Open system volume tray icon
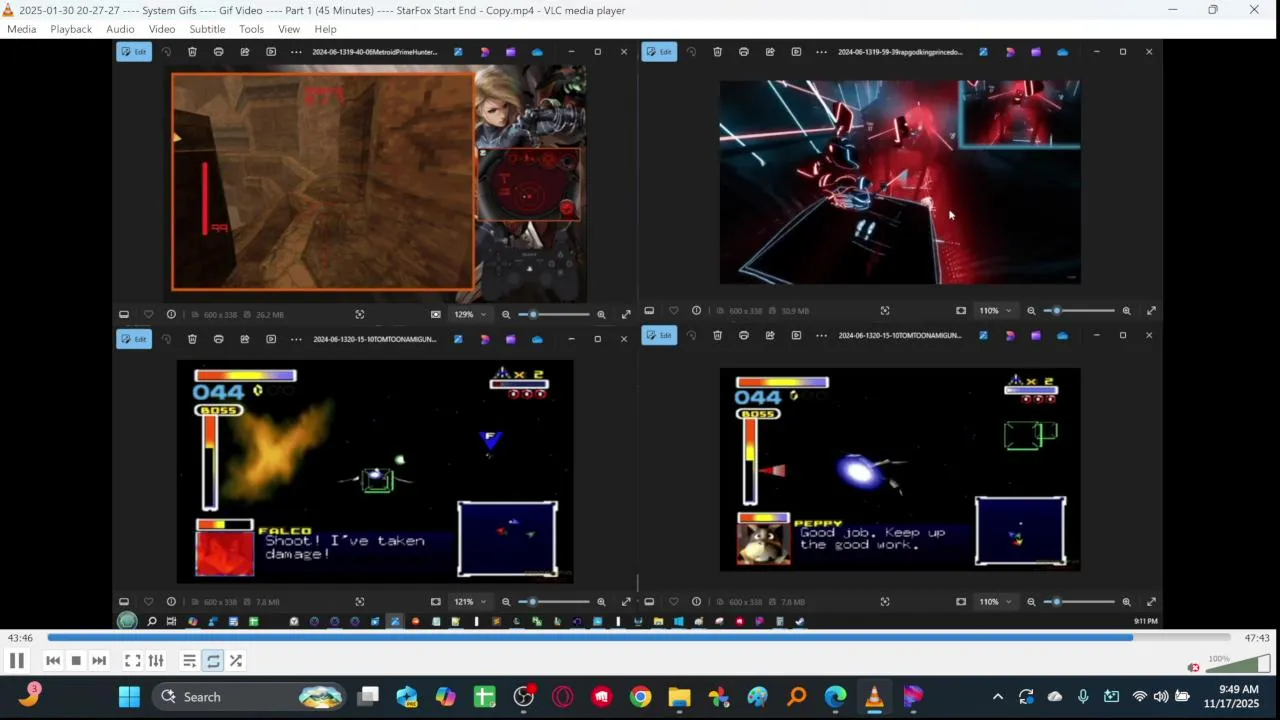The width and height of the screenshot is (1280, 720). click(x=1161, y=697)
